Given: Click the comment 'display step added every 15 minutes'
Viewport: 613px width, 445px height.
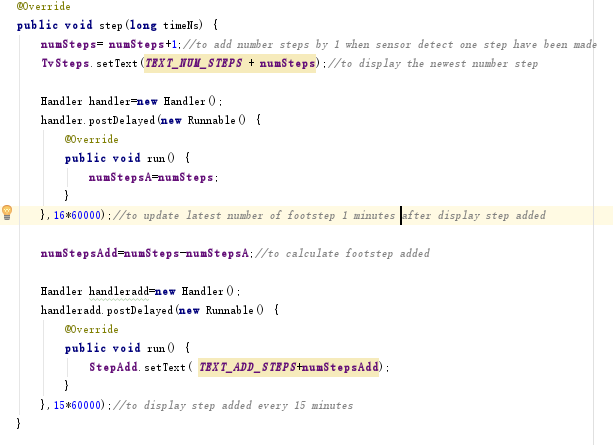Looking at the screenshot, I should coord(233,406).
